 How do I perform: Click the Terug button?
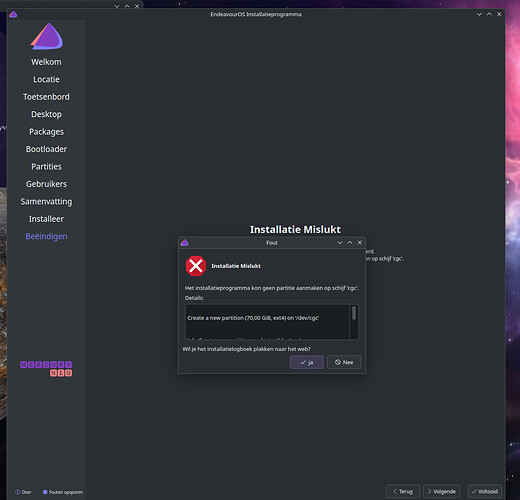(403, 491)
